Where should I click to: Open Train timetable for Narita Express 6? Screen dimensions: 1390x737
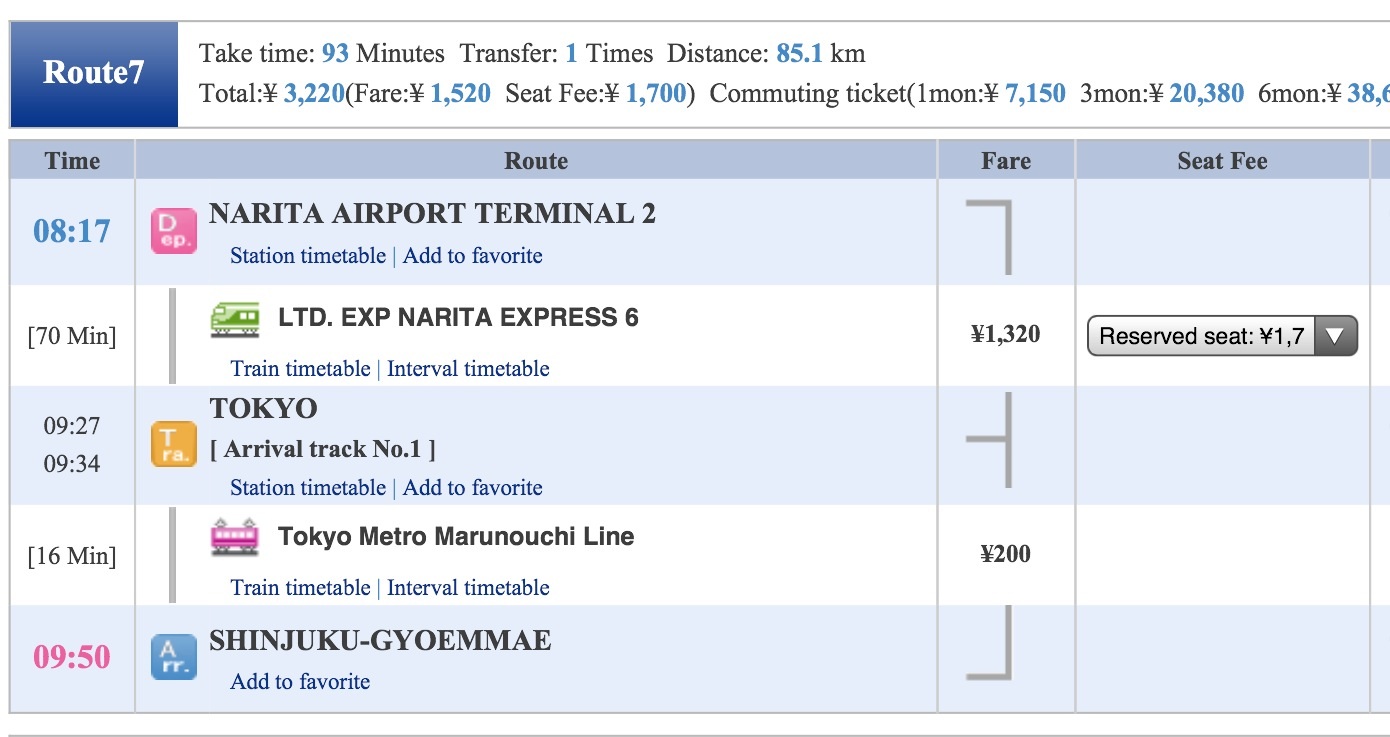(x=300, y=369)
